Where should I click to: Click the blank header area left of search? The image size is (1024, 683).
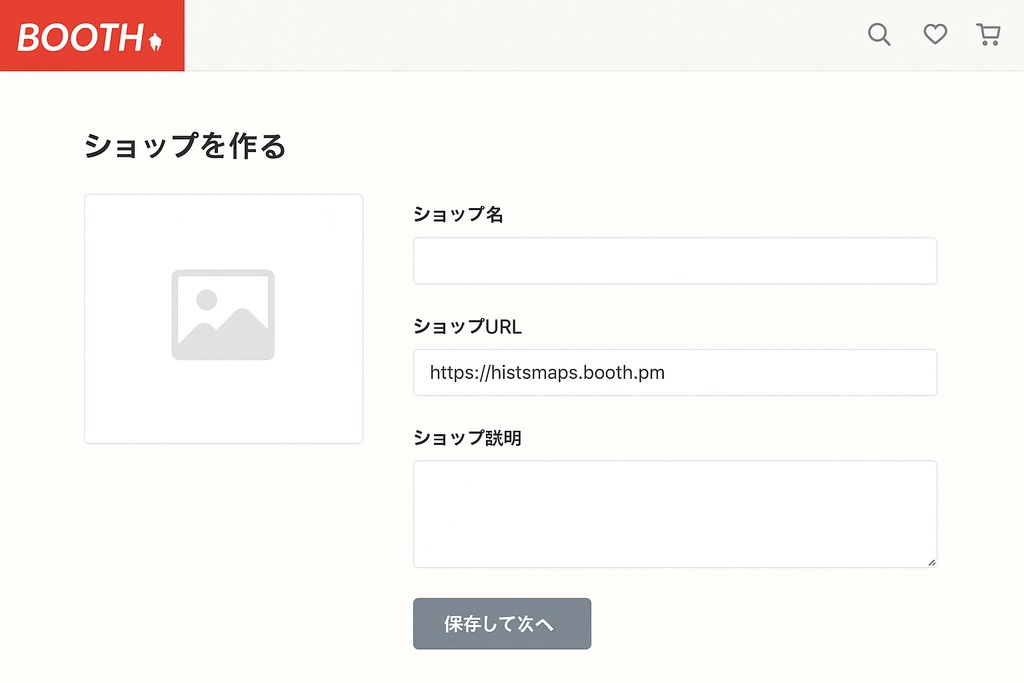[520, 35]
